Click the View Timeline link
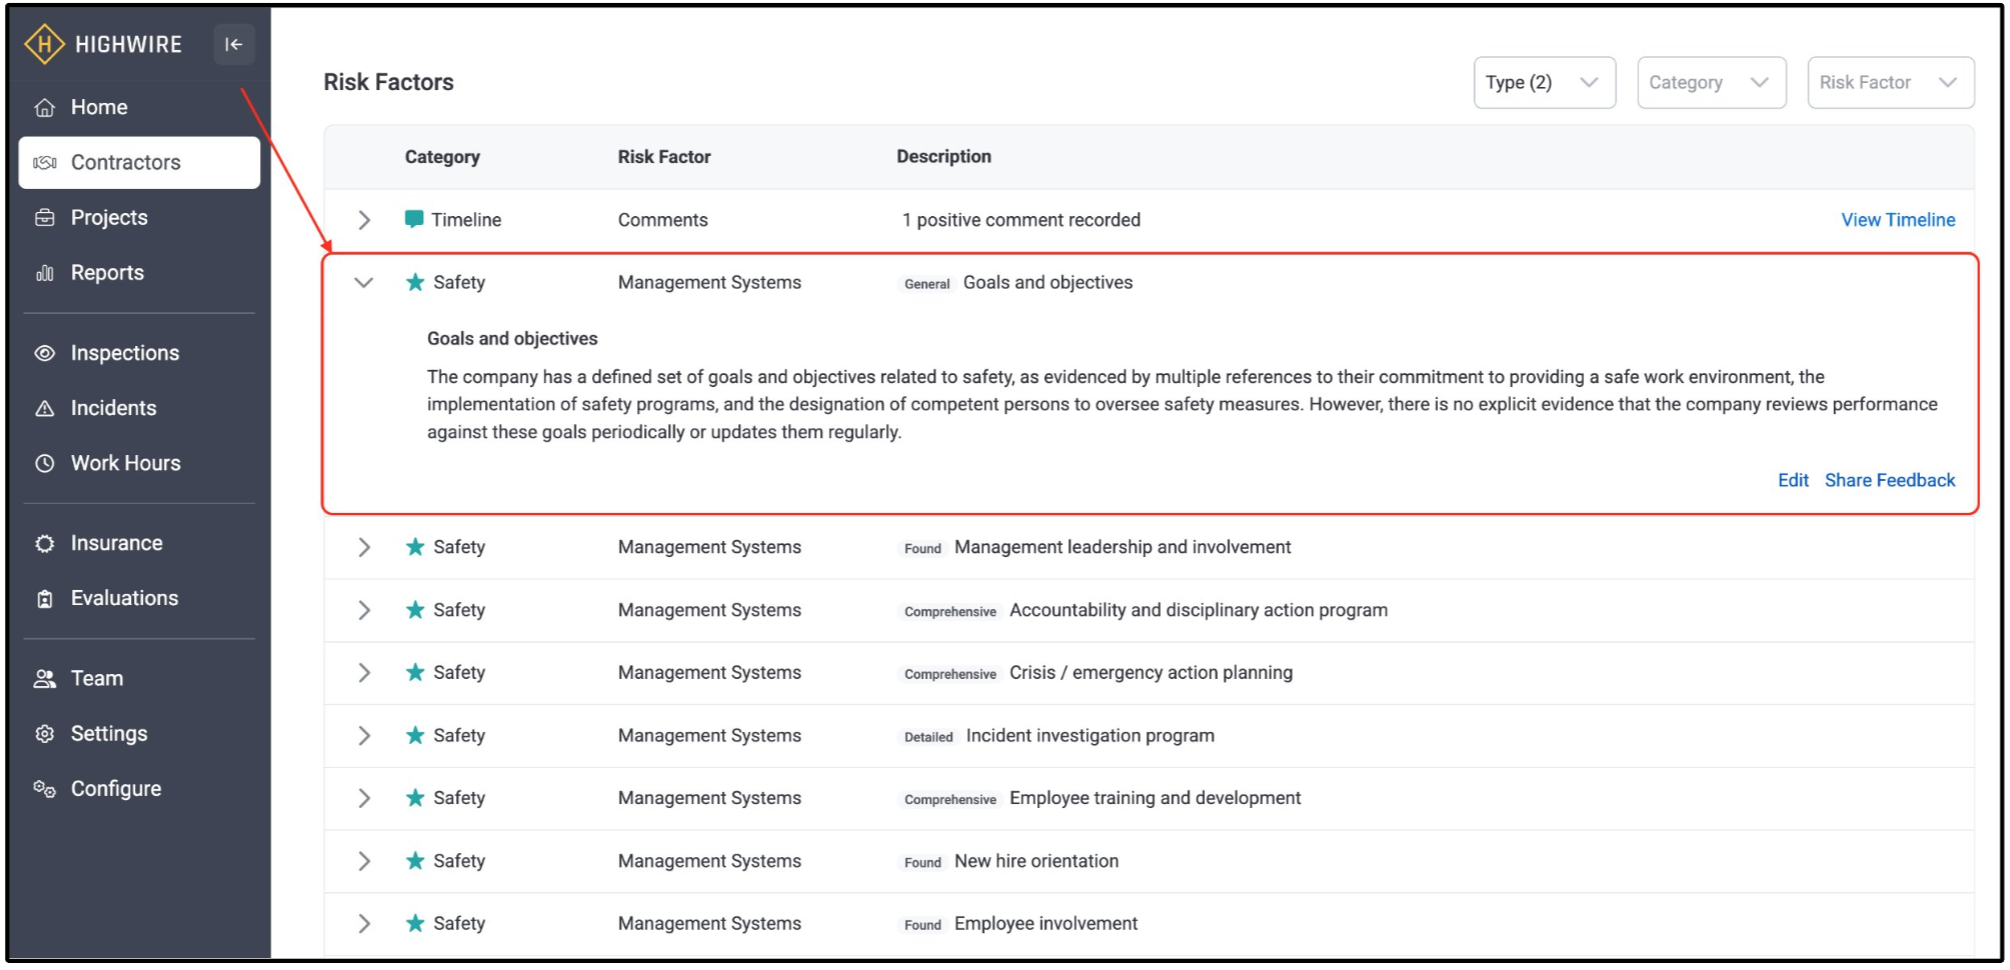2010x970 pixels. click(1898, 220)
